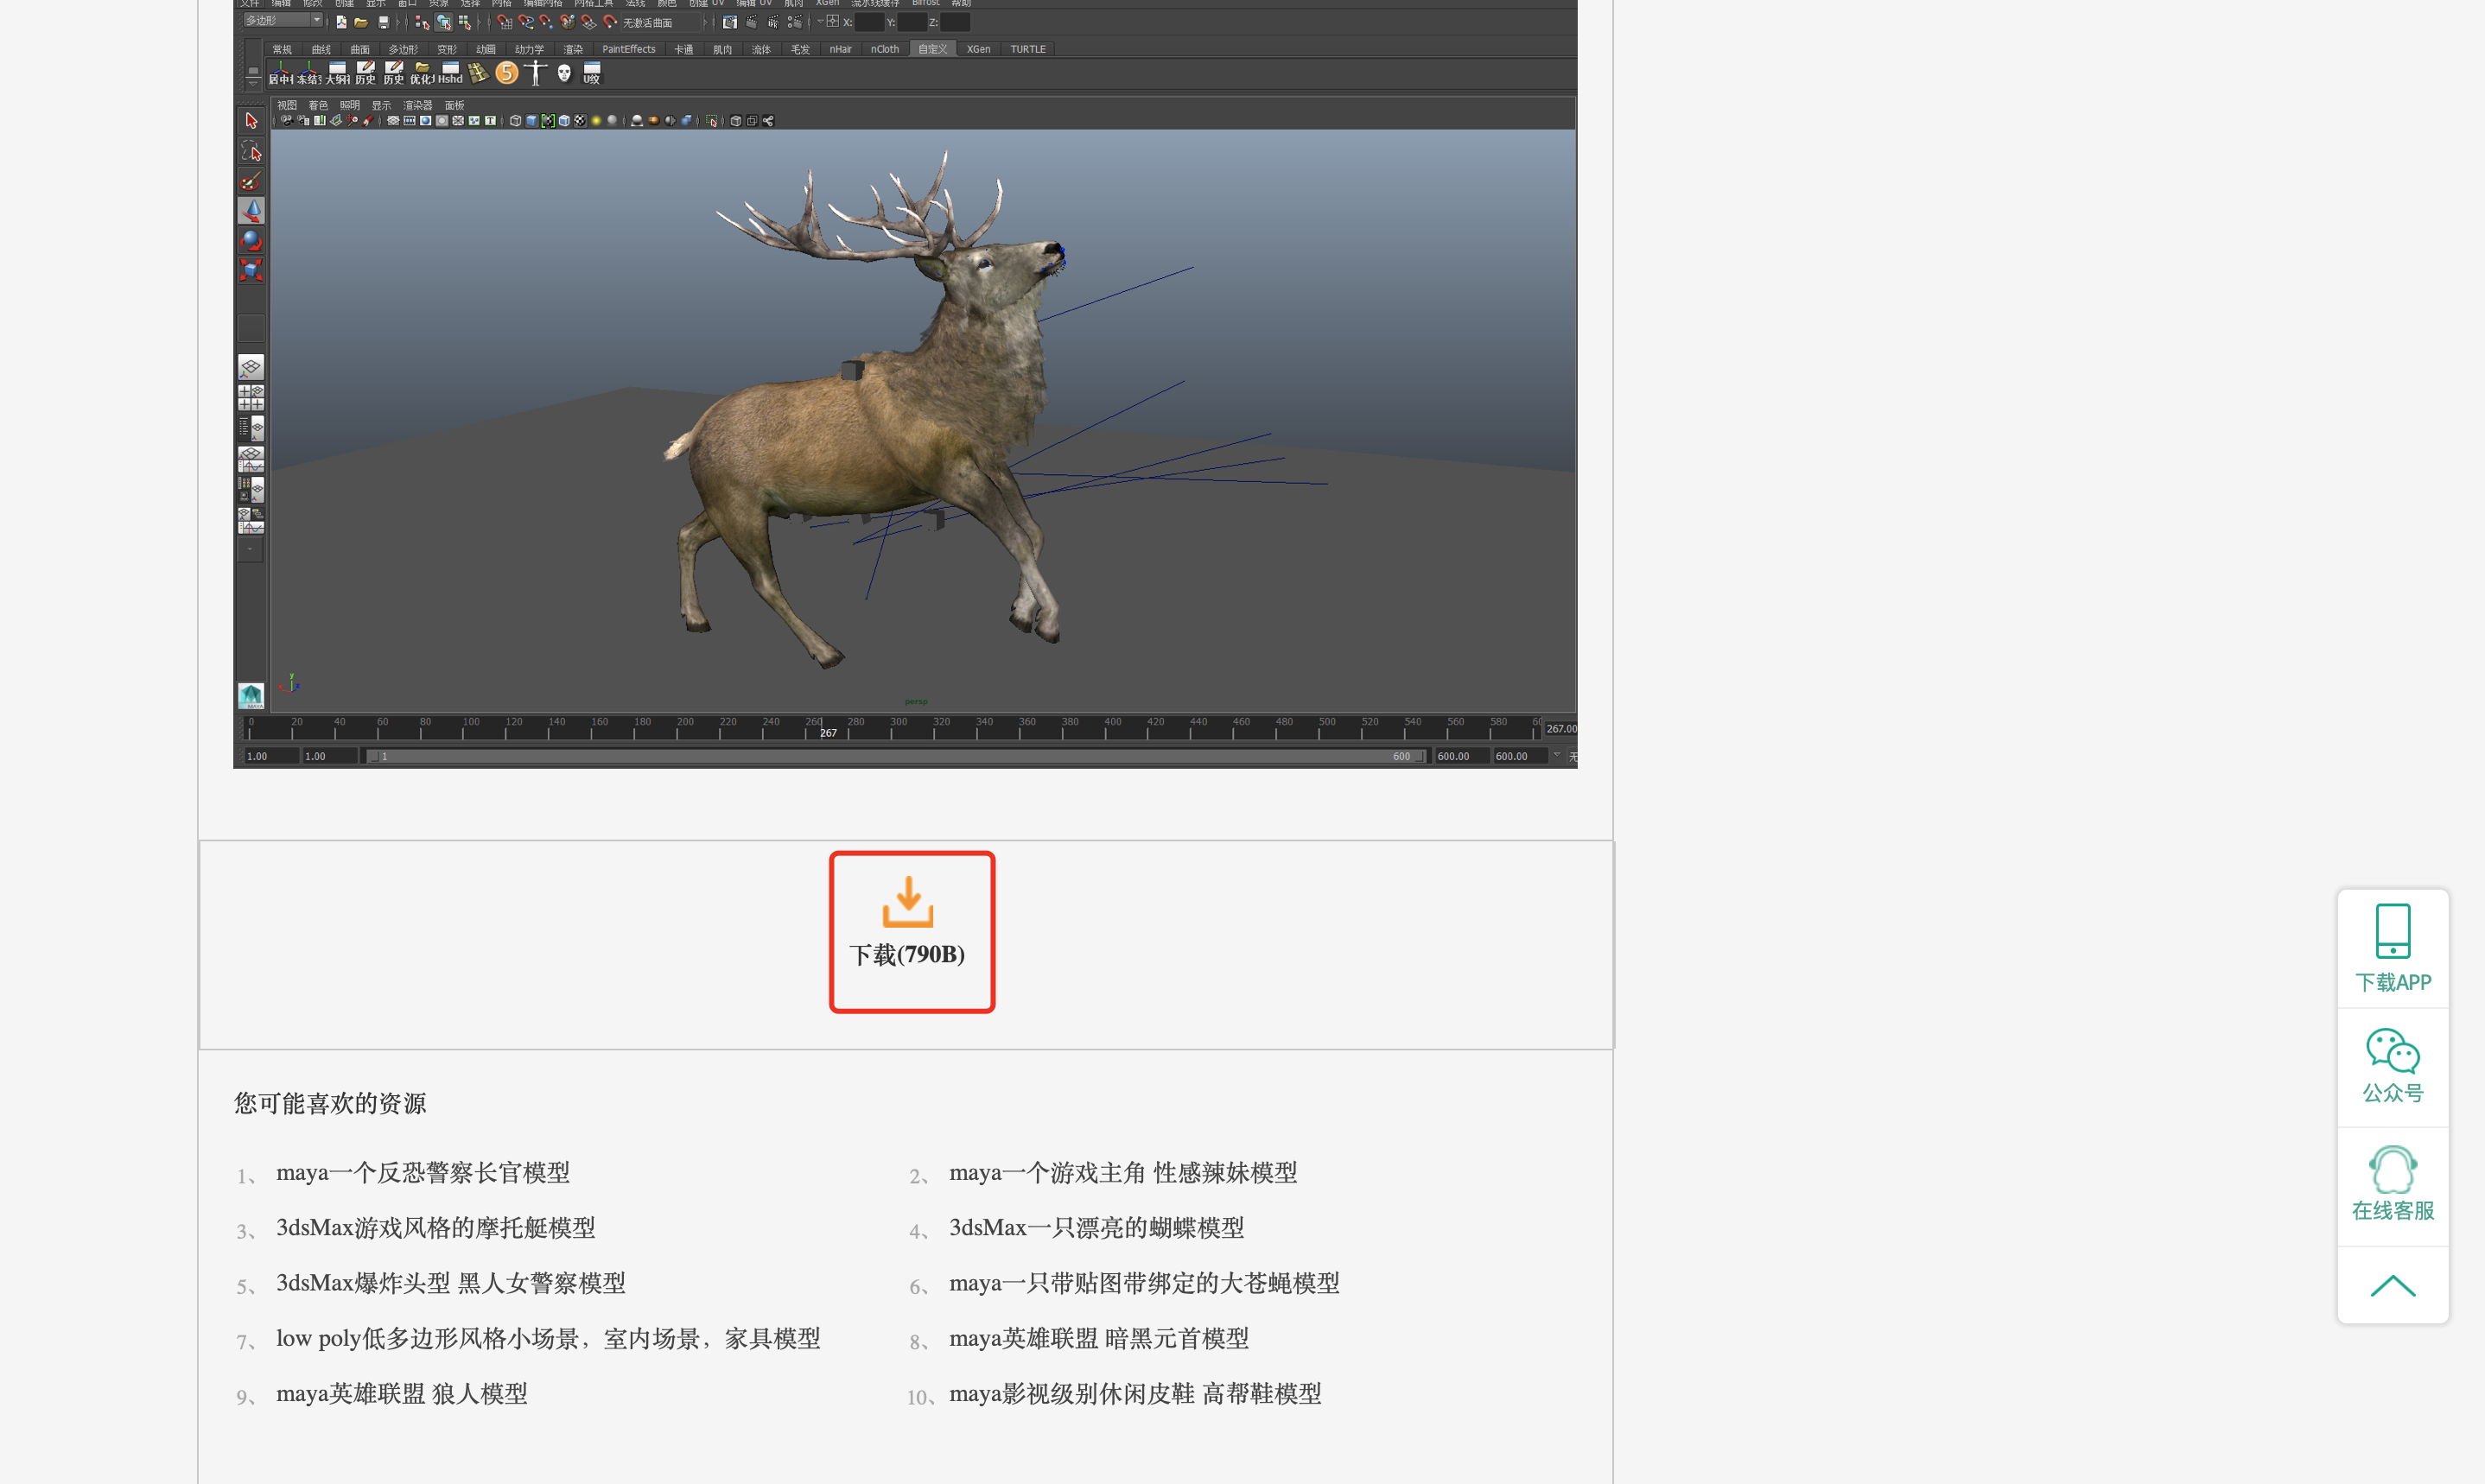Switch to the PaintEffects shelf tab
This screenshot has width=2485, height=1484.
[628, 49]
